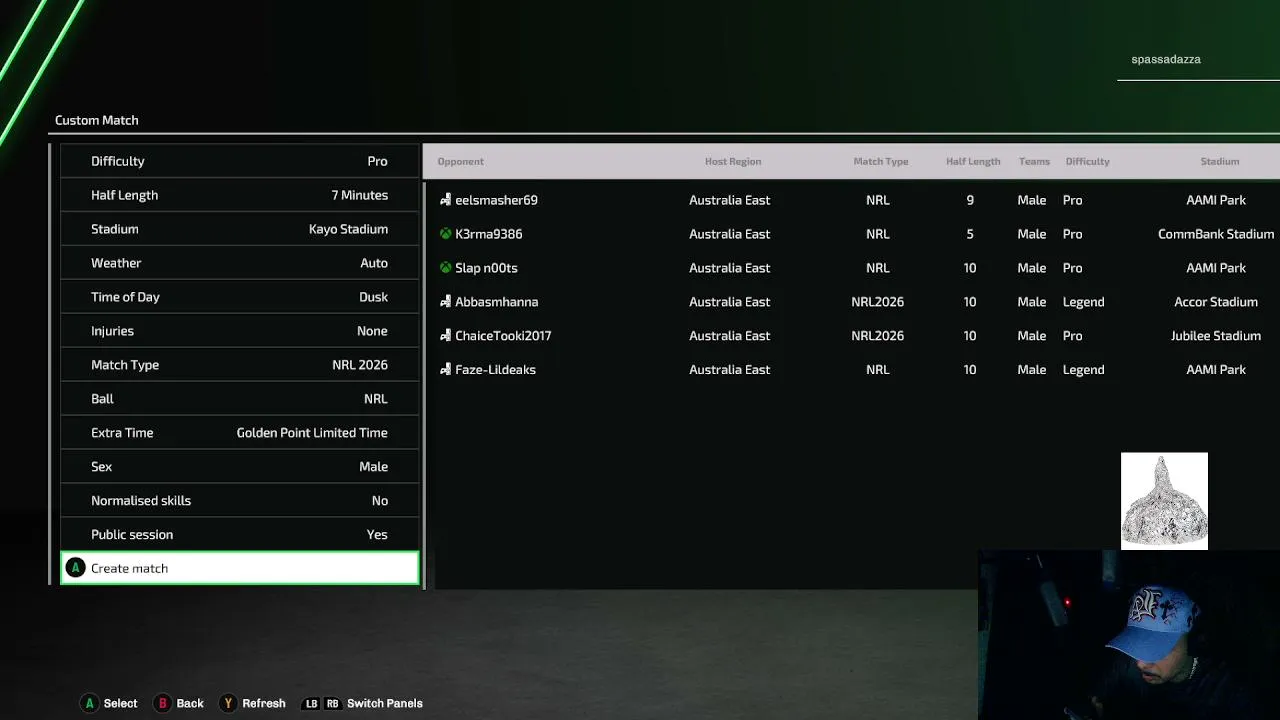Click the PlayStation icon beside ChaiceTooki2017
The image size is (1280, 720).
pos(446,336)
